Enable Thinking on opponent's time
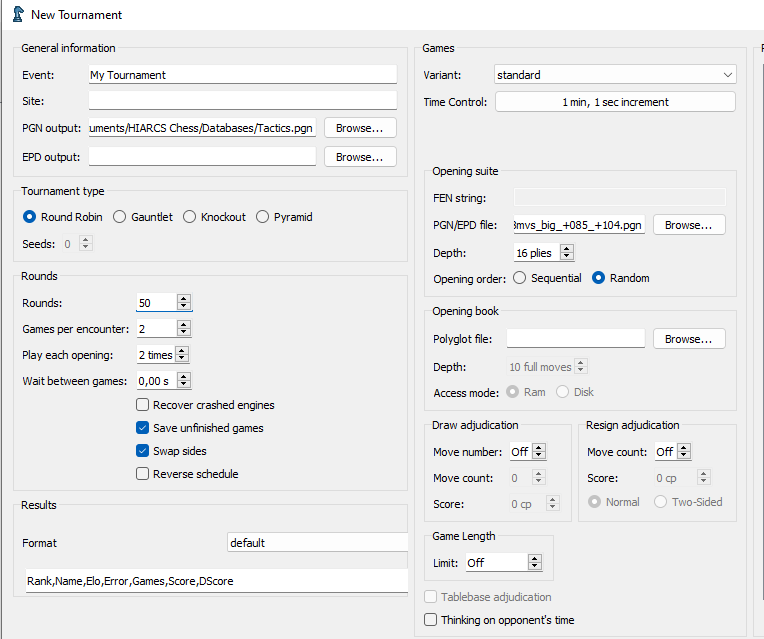 pyautogui.click(x=430, y=620)
